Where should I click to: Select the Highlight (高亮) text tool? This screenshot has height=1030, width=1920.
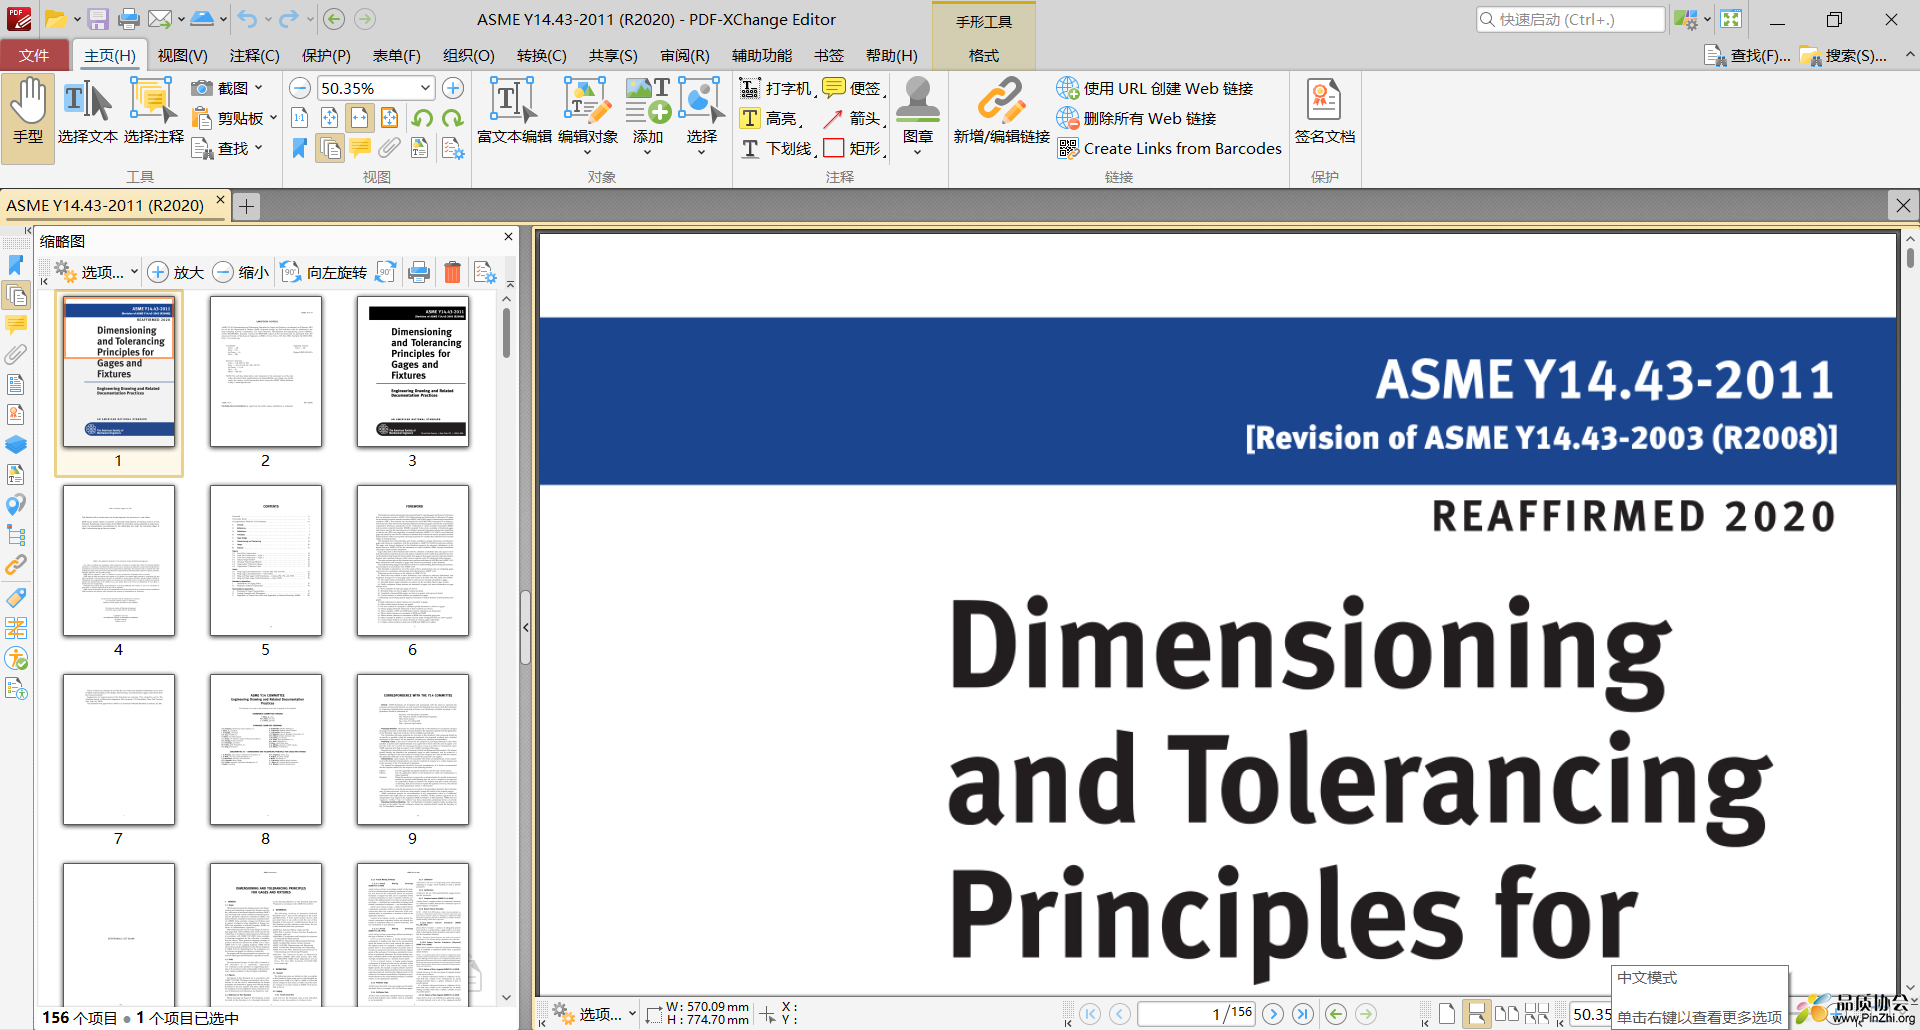pyautogui.click(x=770, y=118)
